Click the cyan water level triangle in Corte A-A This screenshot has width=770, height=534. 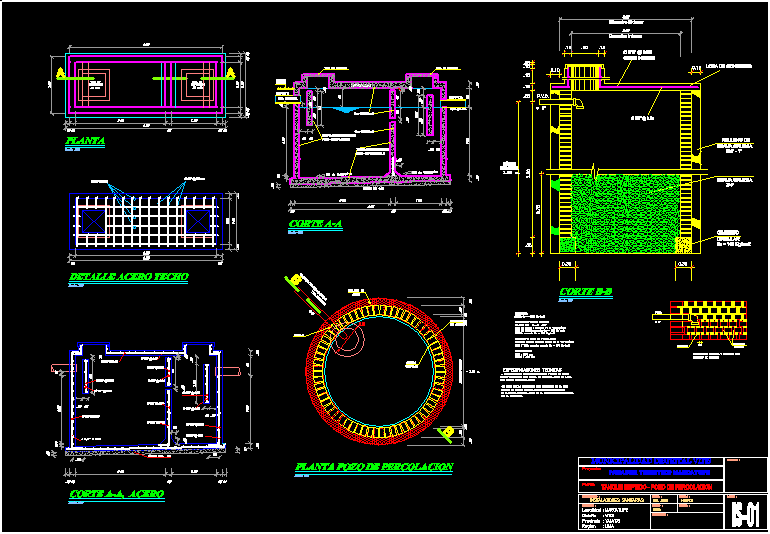345,110
